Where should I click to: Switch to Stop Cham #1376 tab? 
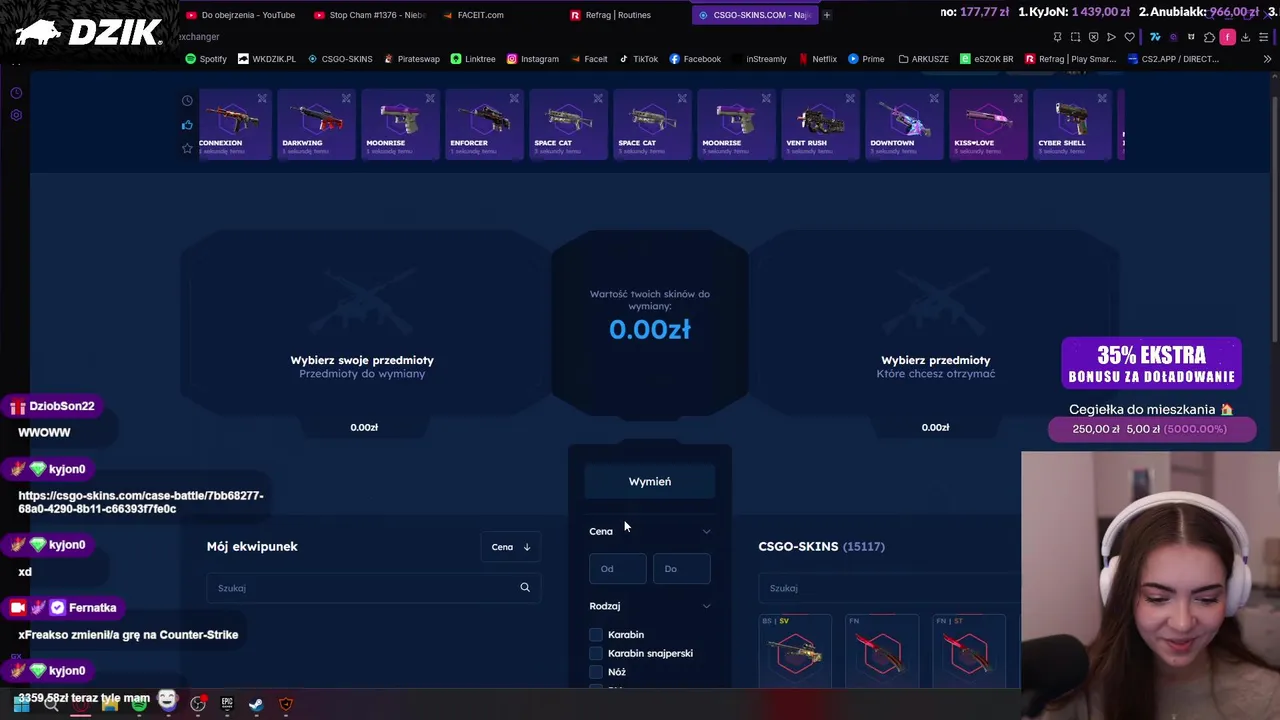click(x=370, y=15)
